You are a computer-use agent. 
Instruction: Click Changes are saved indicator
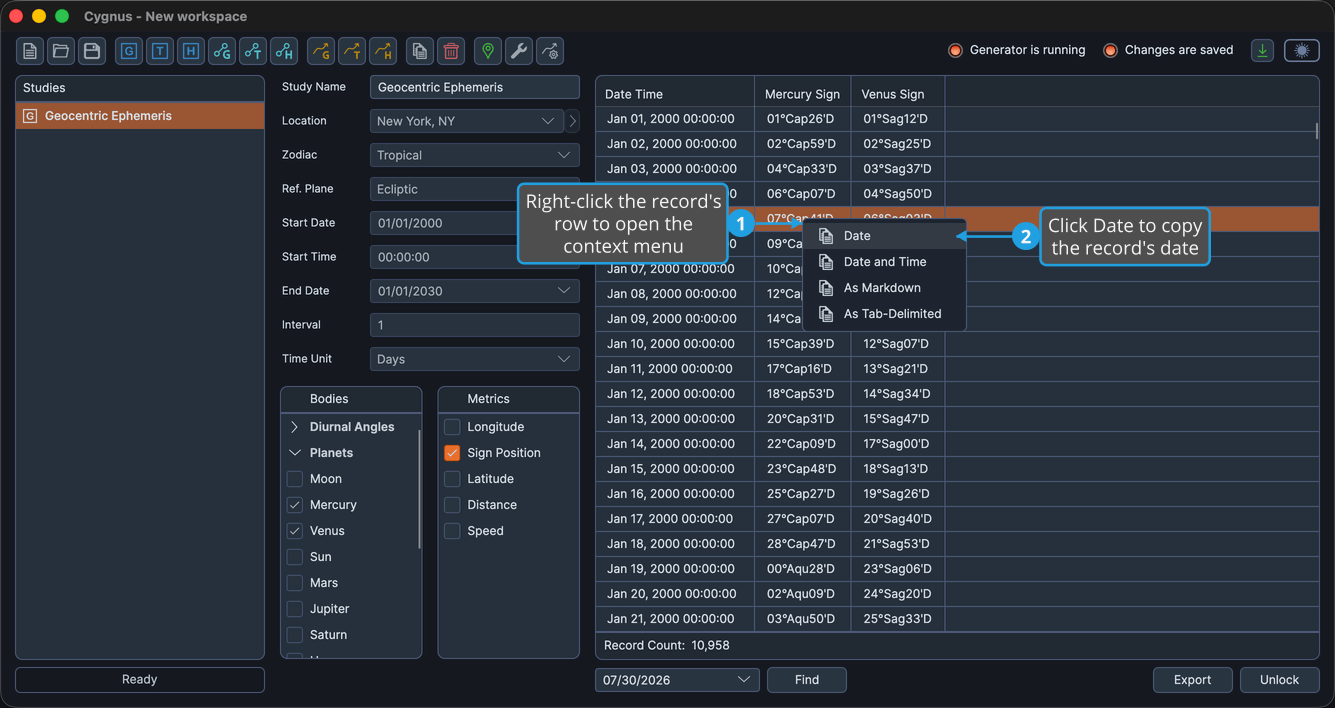[1168, 50]
